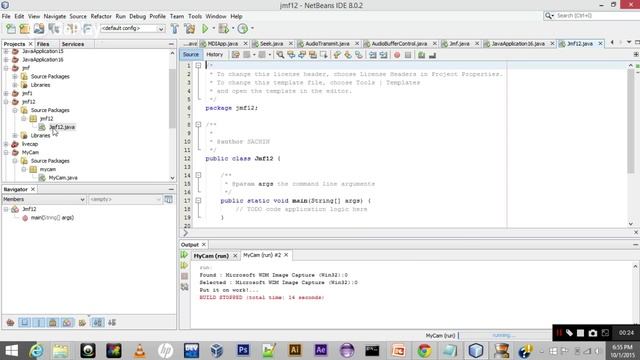Click the Find Selection magnifier icon in editor toolbar

point(280,55)
